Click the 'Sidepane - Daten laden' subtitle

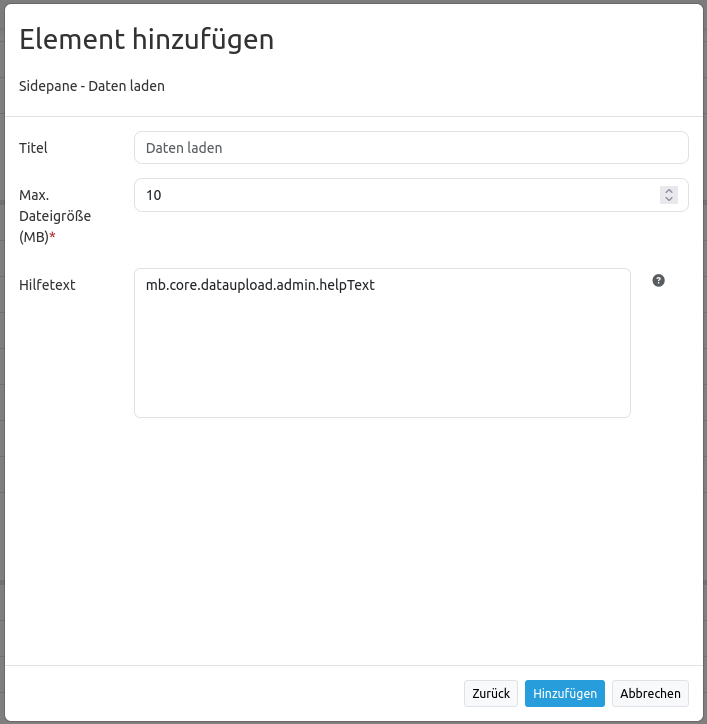(92, 86)
